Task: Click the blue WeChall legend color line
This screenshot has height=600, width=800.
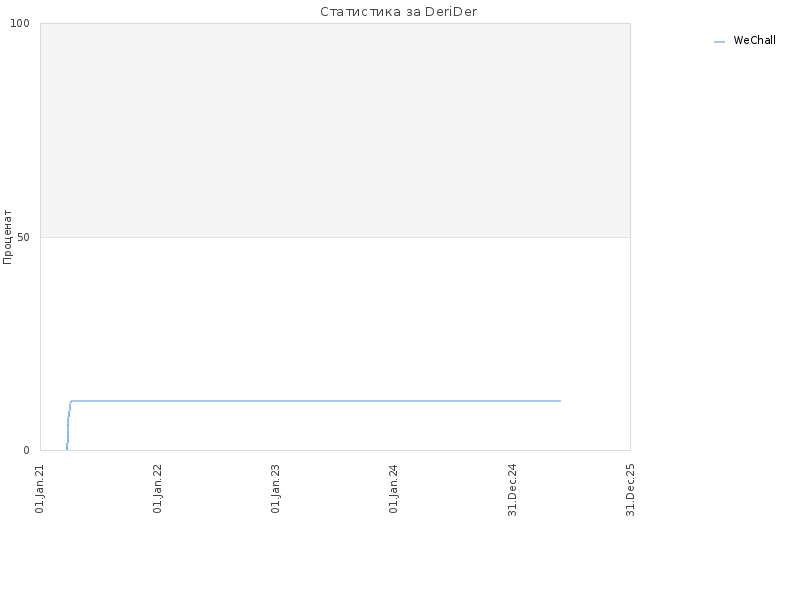Action: (719, 42)
